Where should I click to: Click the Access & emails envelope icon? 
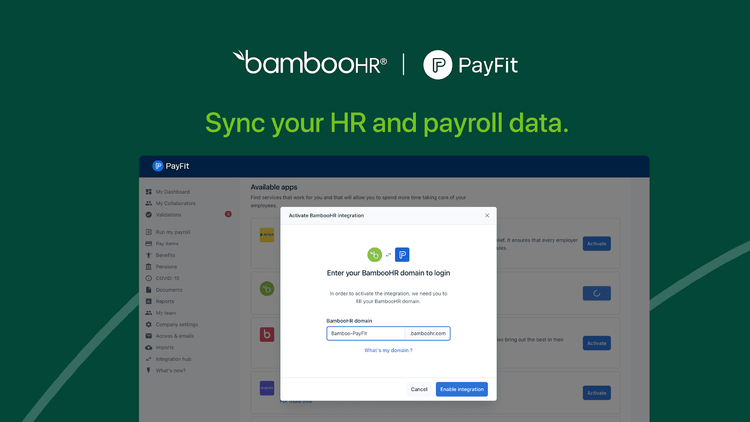pyautogui.click(x=149, y=336)
